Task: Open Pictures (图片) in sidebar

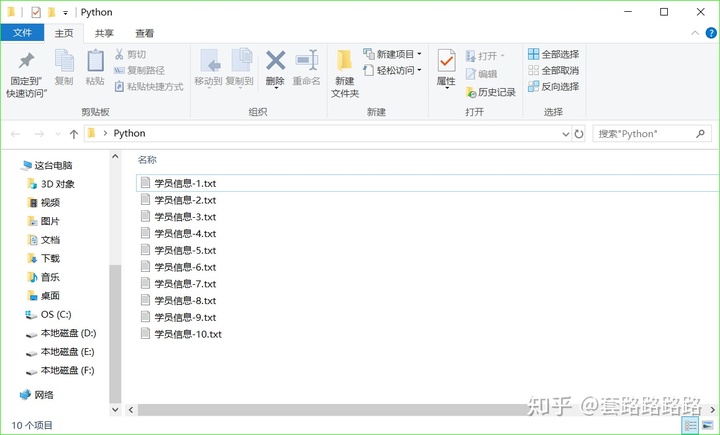Action: coord(44,221)
